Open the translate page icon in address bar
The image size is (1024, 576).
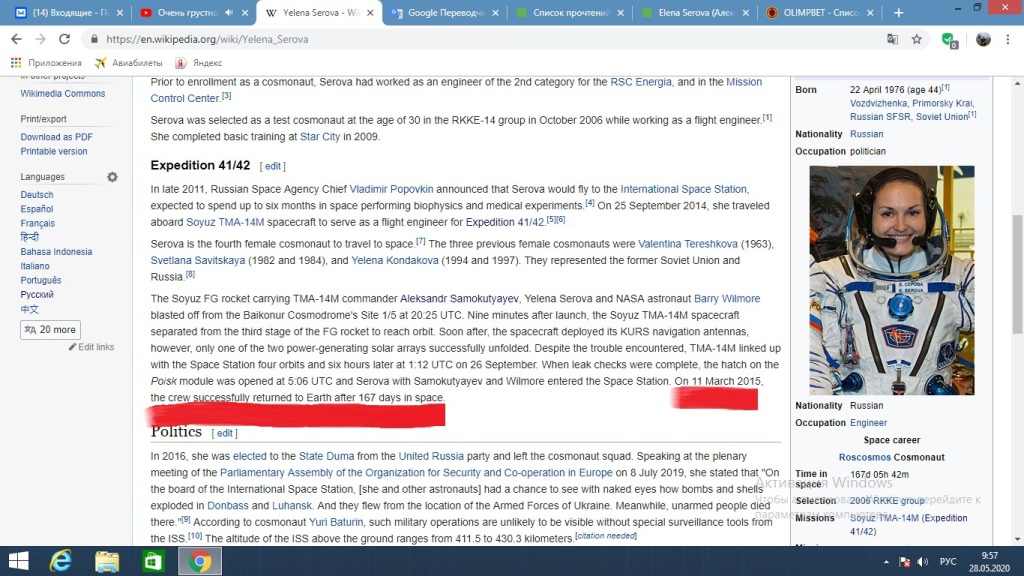click(x=892, y=39)
